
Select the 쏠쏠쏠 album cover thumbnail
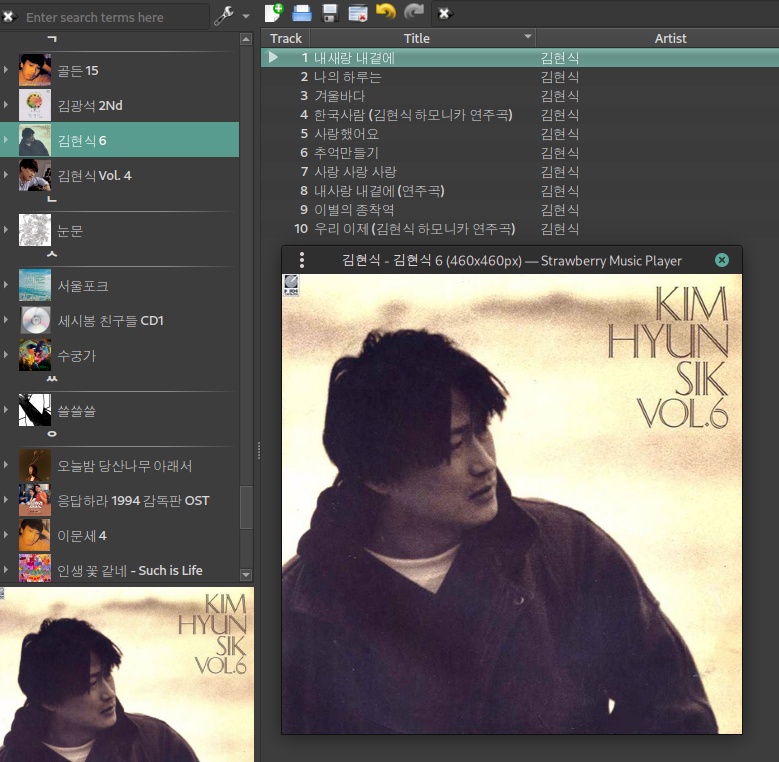35,410
